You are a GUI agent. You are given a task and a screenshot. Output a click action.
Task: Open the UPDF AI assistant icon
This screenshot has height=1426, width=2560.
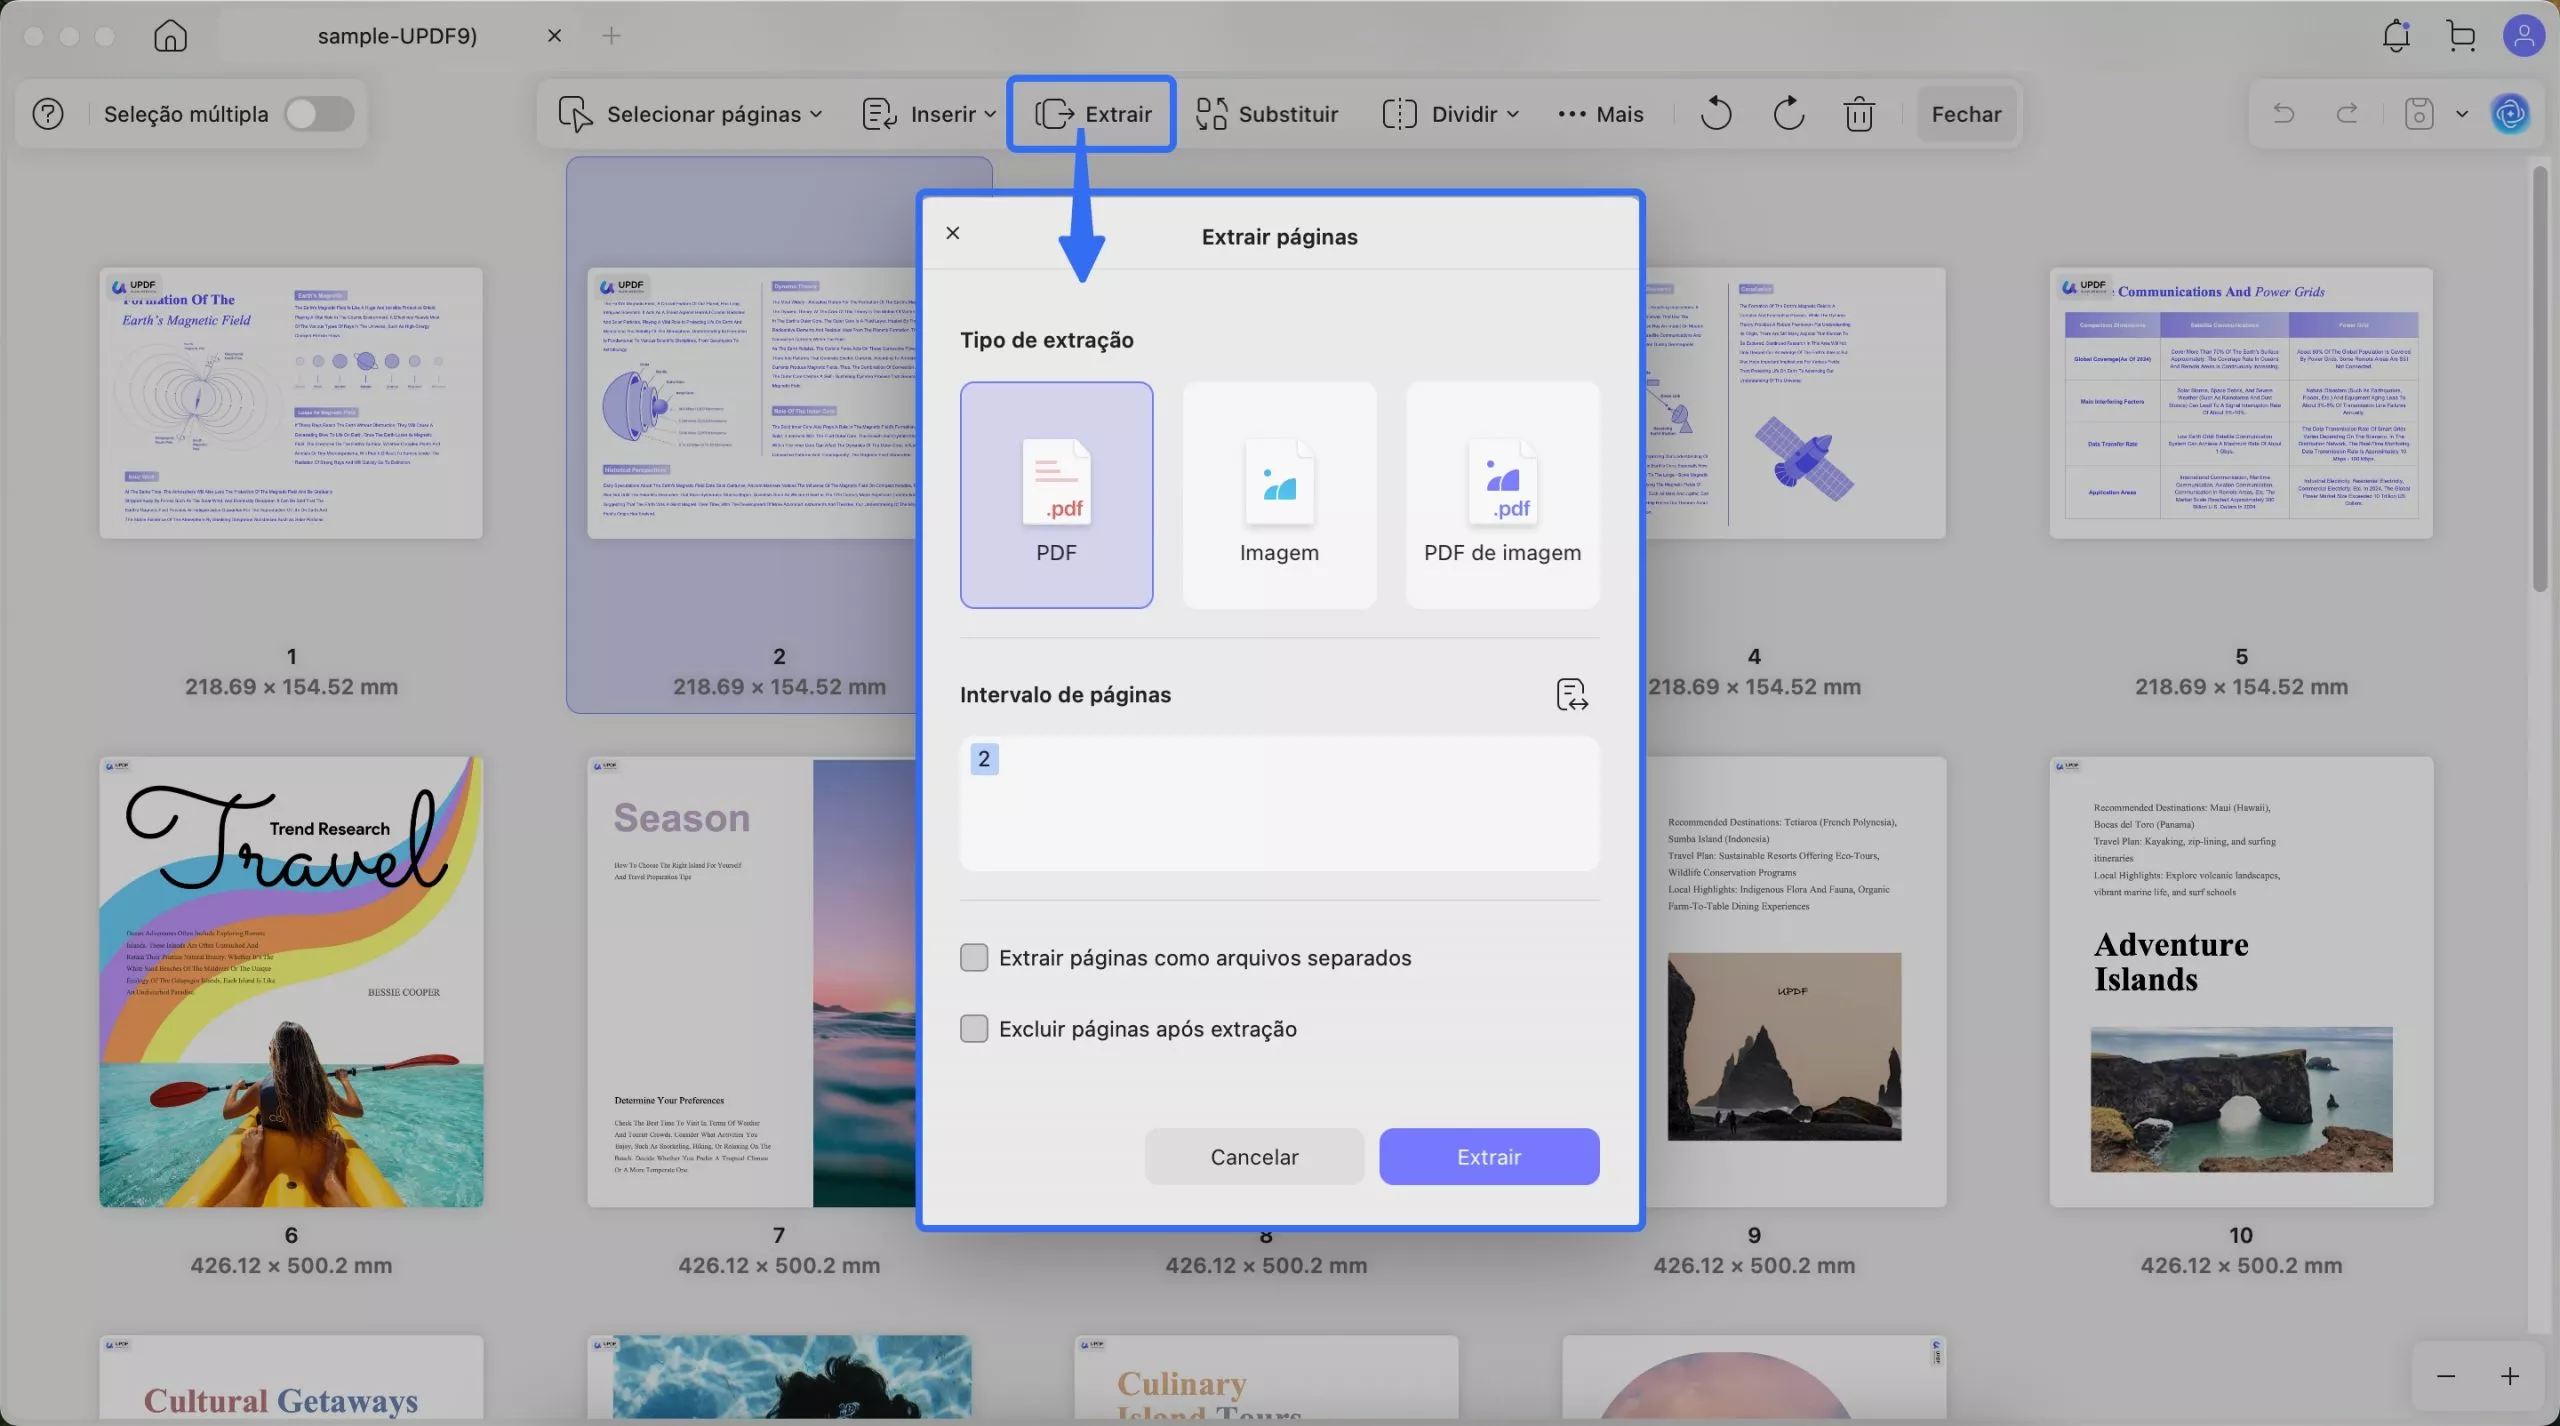point(2510,114)
